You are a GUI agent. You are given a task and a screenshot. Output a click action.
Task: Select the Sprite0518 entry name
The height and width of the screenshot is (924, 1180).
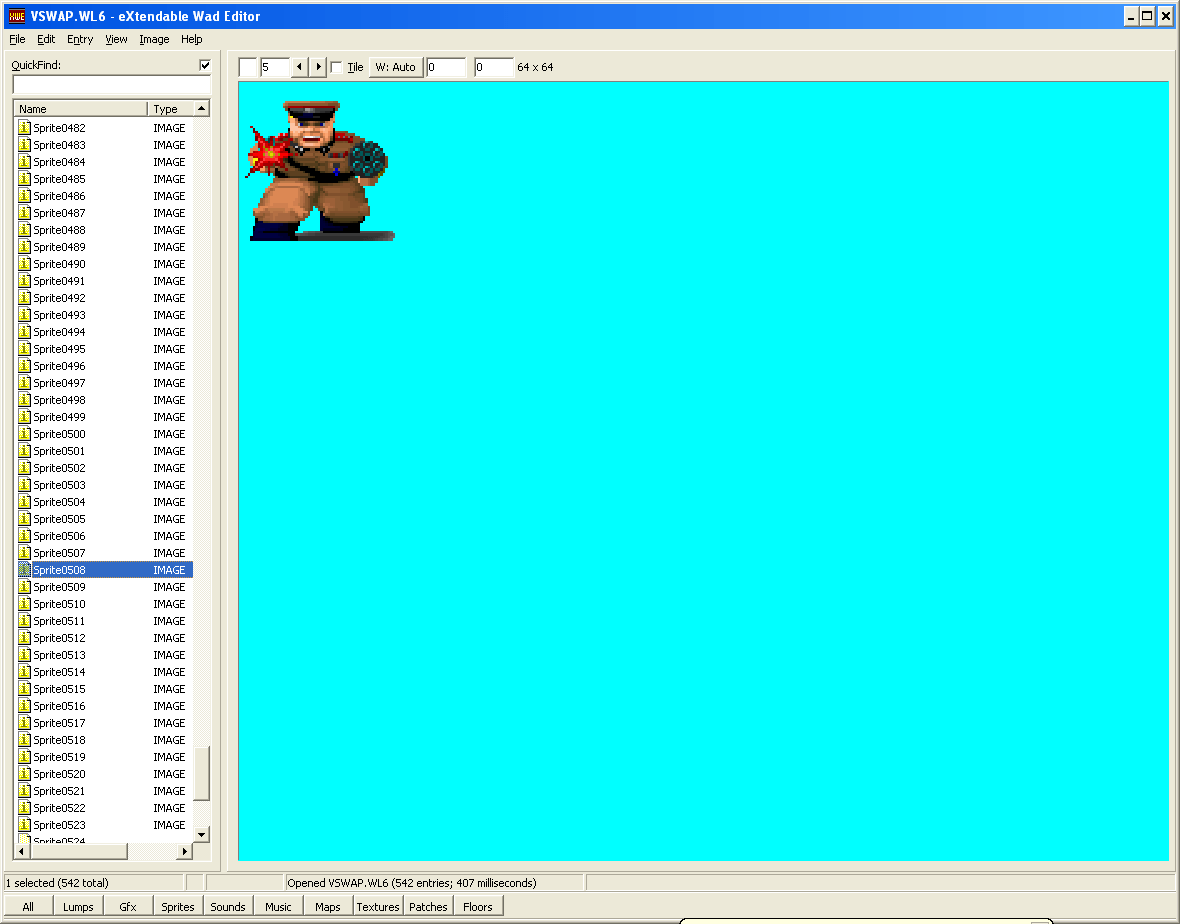click(x=59, y=740)
